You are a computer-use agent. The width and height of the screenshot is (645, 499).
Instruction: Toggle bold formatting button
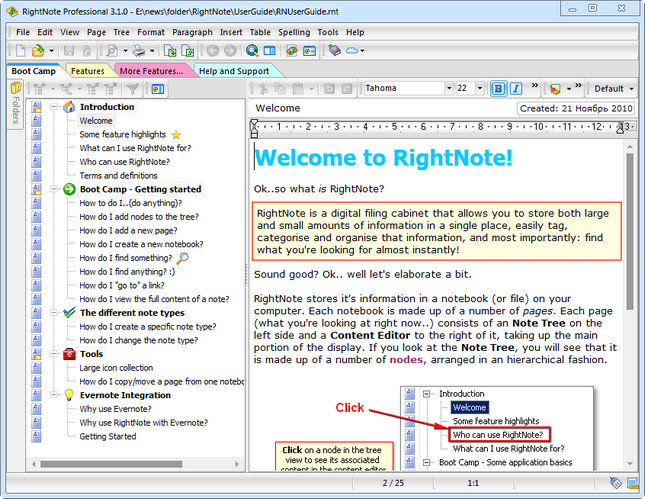tap(499, 89)
